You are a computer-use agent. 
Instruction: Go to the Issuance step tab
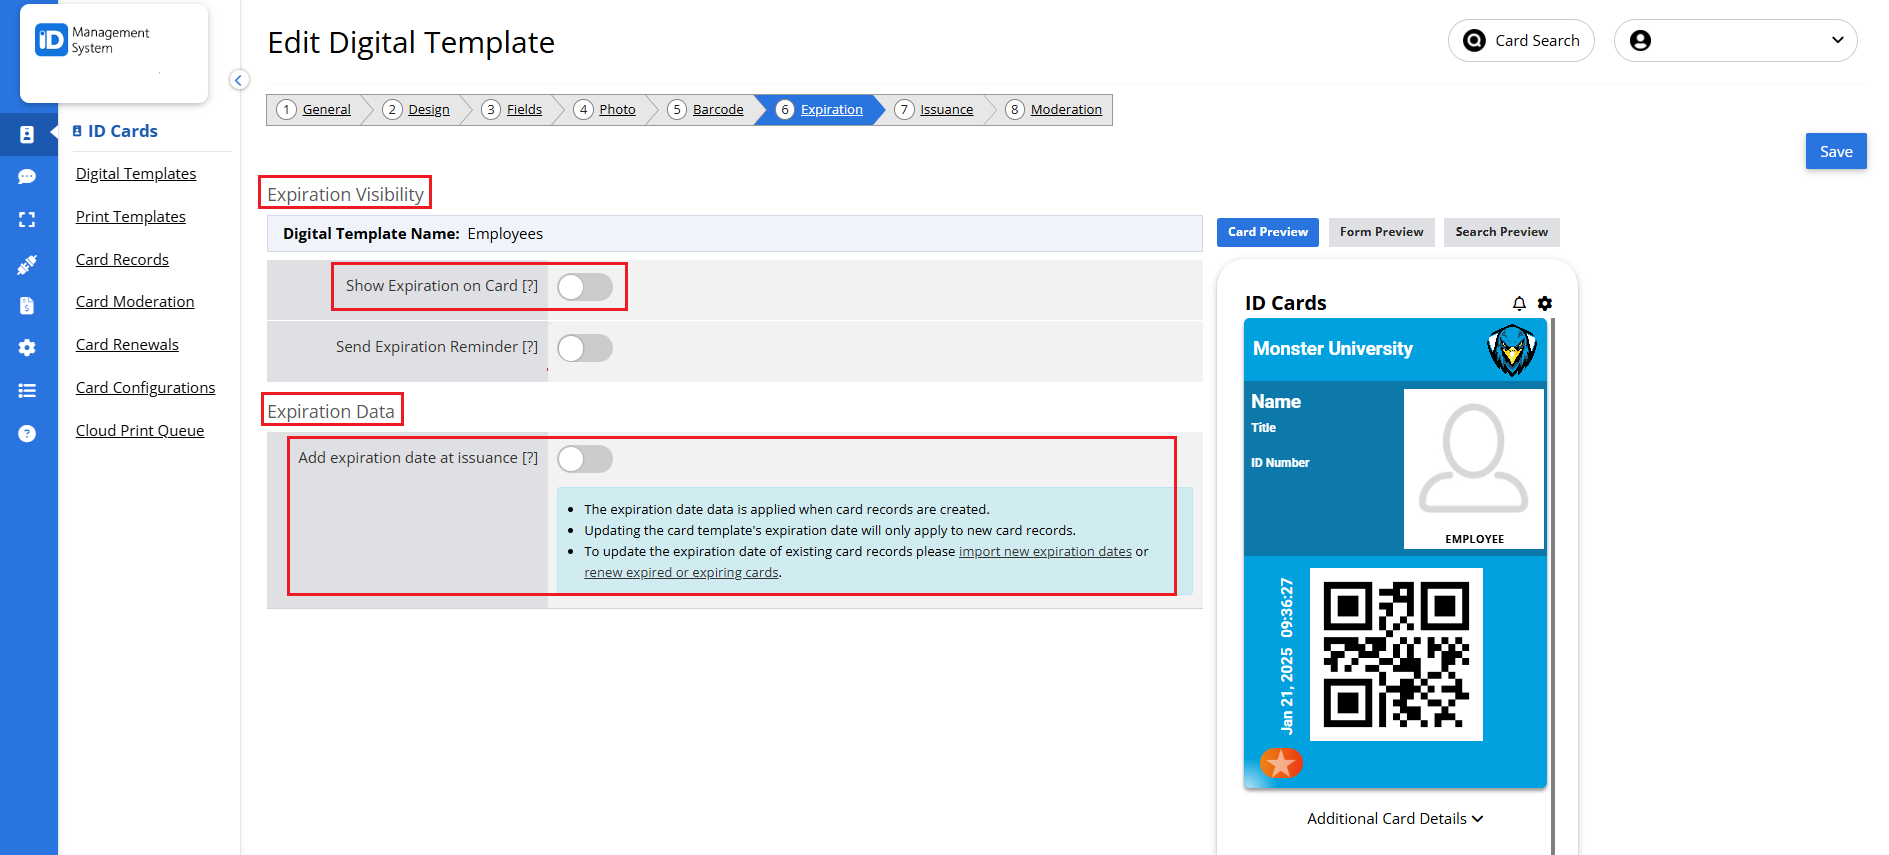click(935, 110)
